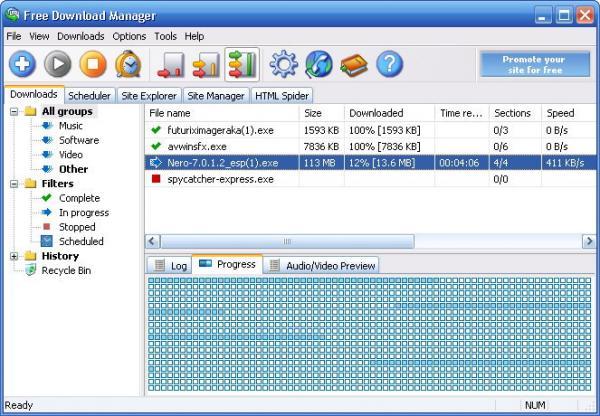Click red square beside spycatcher-express.exe
This screenshot has height=416, width=600.
point(156,179)
